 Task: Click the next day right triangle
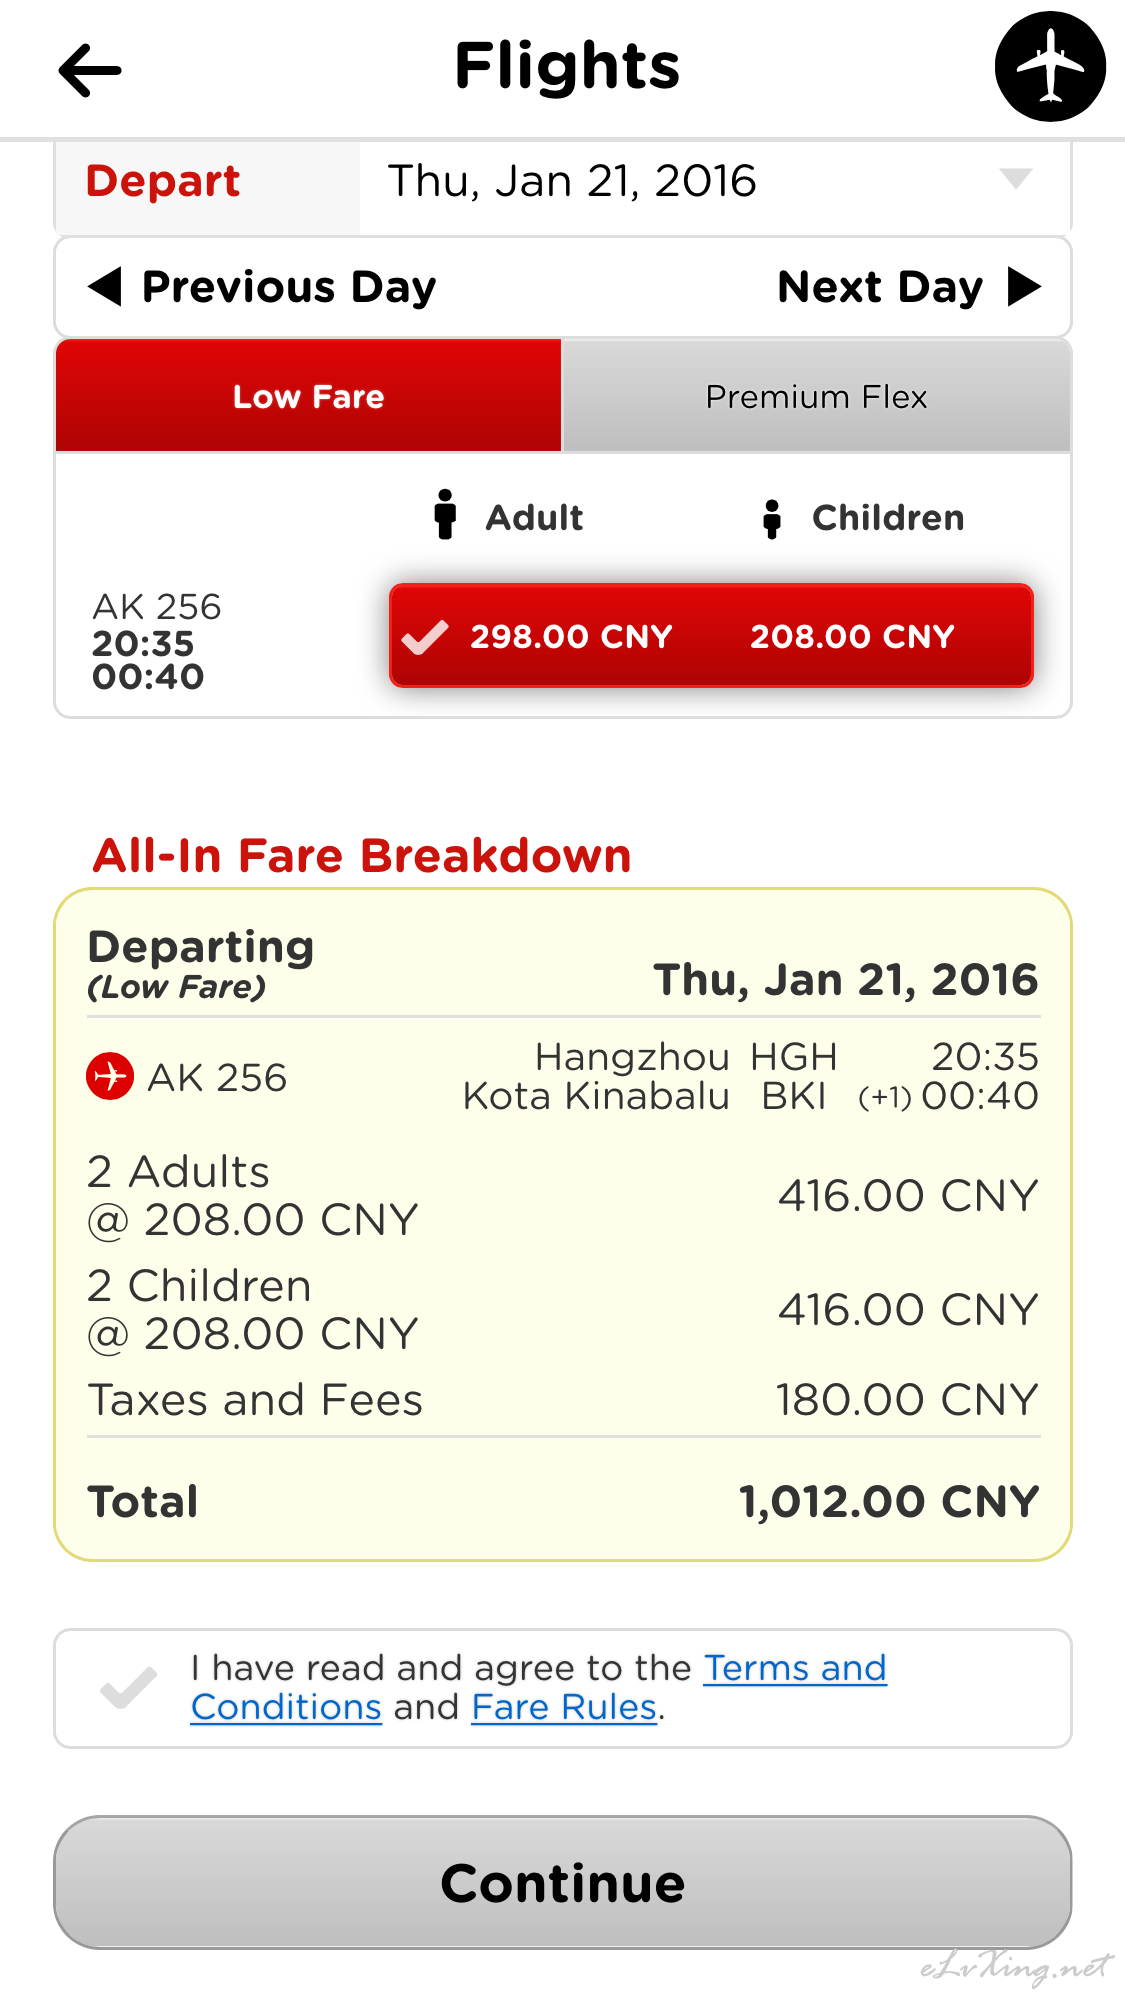pyautogui.click(x=1024, y=287)
